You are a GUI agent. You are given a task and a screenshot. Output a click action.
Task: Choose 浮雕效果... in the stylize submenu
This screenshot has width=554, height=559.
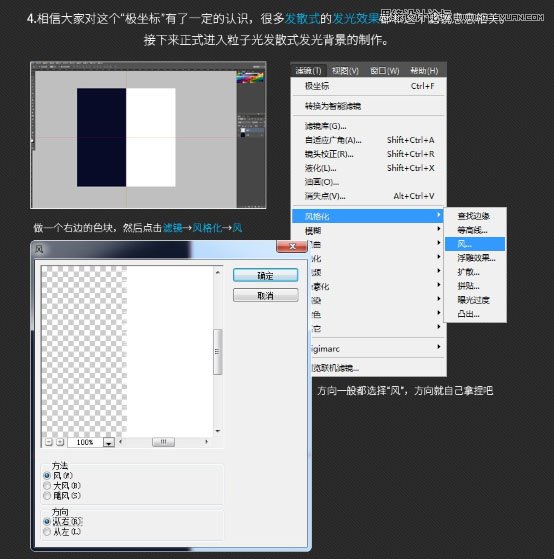point(475,258)
